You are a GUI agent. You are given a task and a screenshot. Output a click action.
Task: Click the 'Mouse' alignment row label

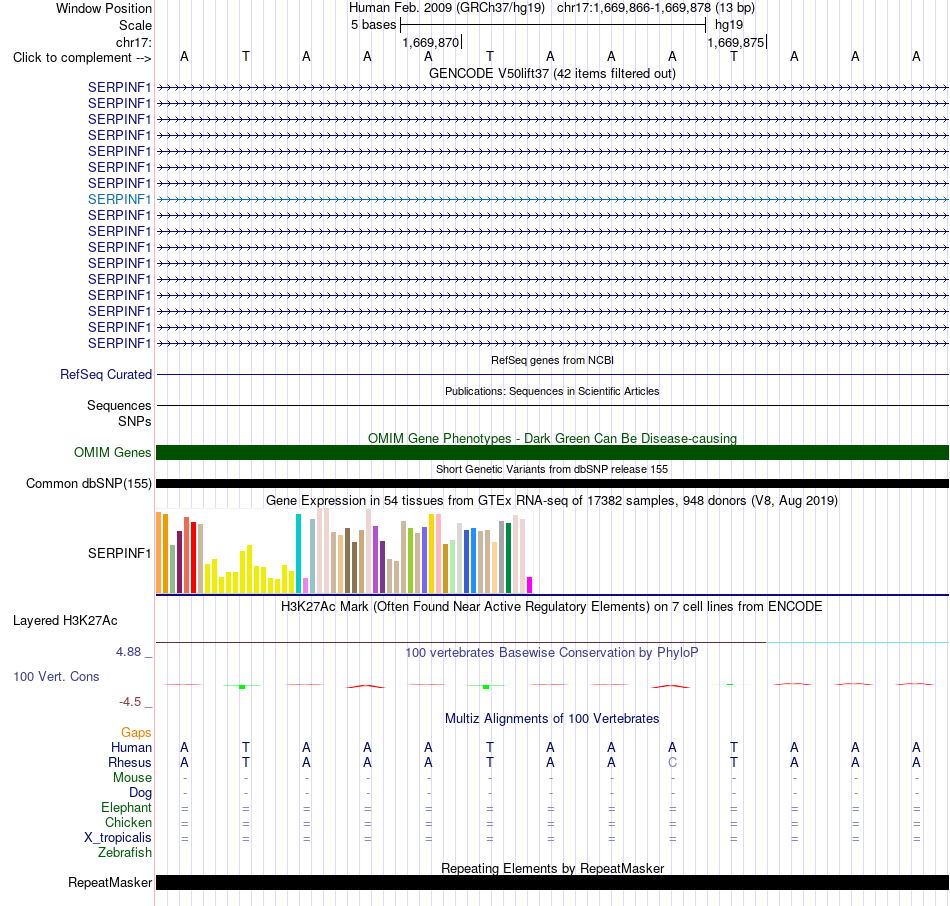(x=132, y=778)
